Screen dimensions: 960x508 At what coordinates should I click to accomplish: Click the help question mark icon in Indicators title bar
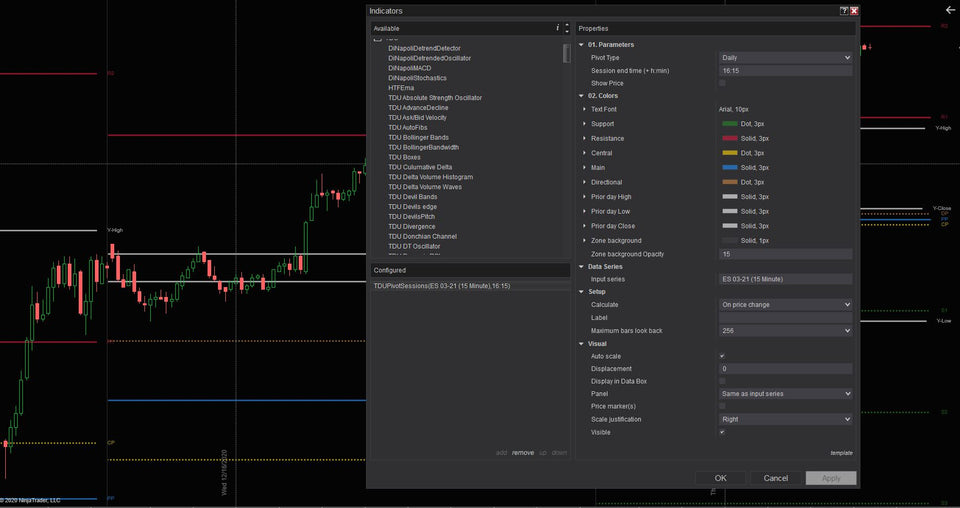pos(844,11)
